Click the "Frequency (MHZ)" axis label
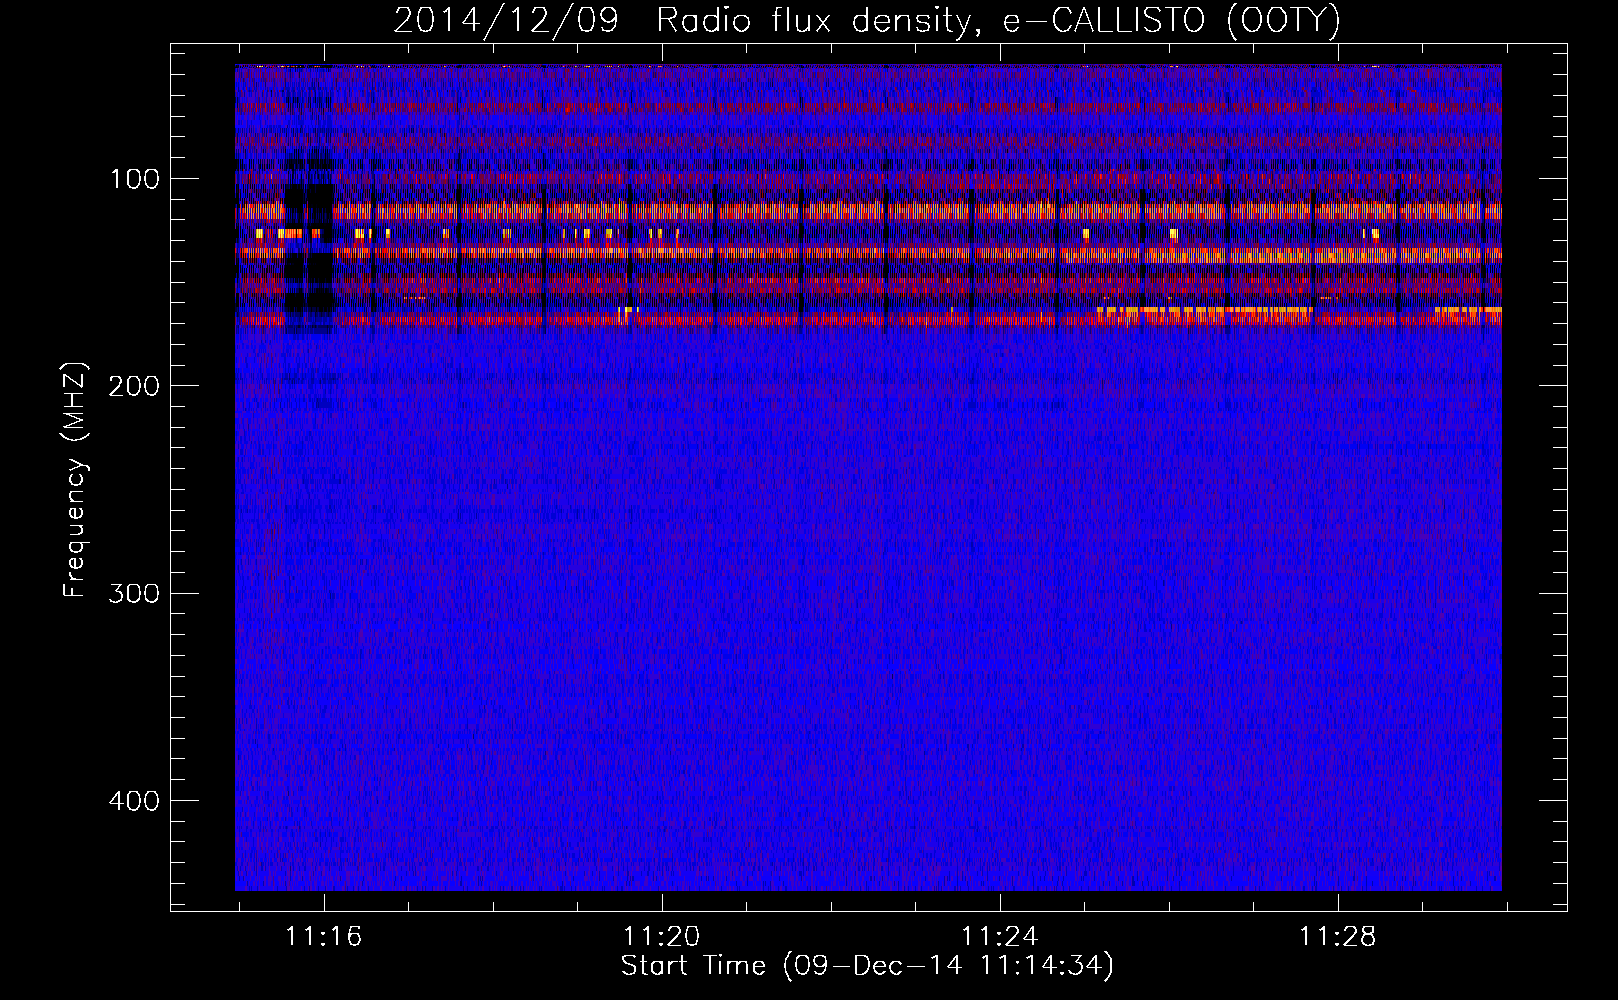1618x1000 pixels. pyautogui.click(x=75, y=481)
